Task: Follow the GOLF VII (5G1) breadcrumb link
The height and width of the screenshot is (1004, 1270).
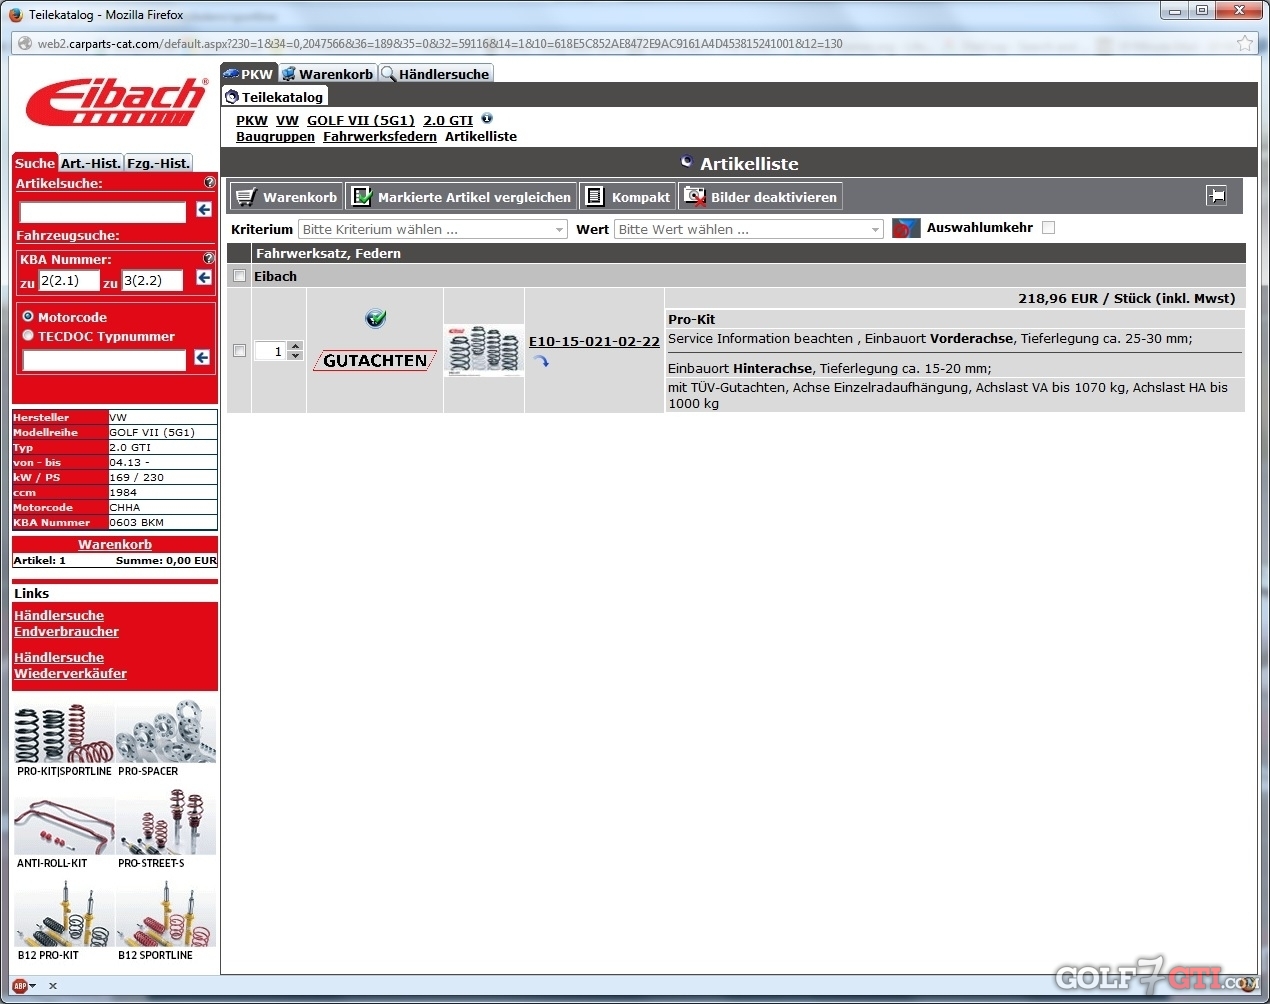Action: tap(360, 120)
